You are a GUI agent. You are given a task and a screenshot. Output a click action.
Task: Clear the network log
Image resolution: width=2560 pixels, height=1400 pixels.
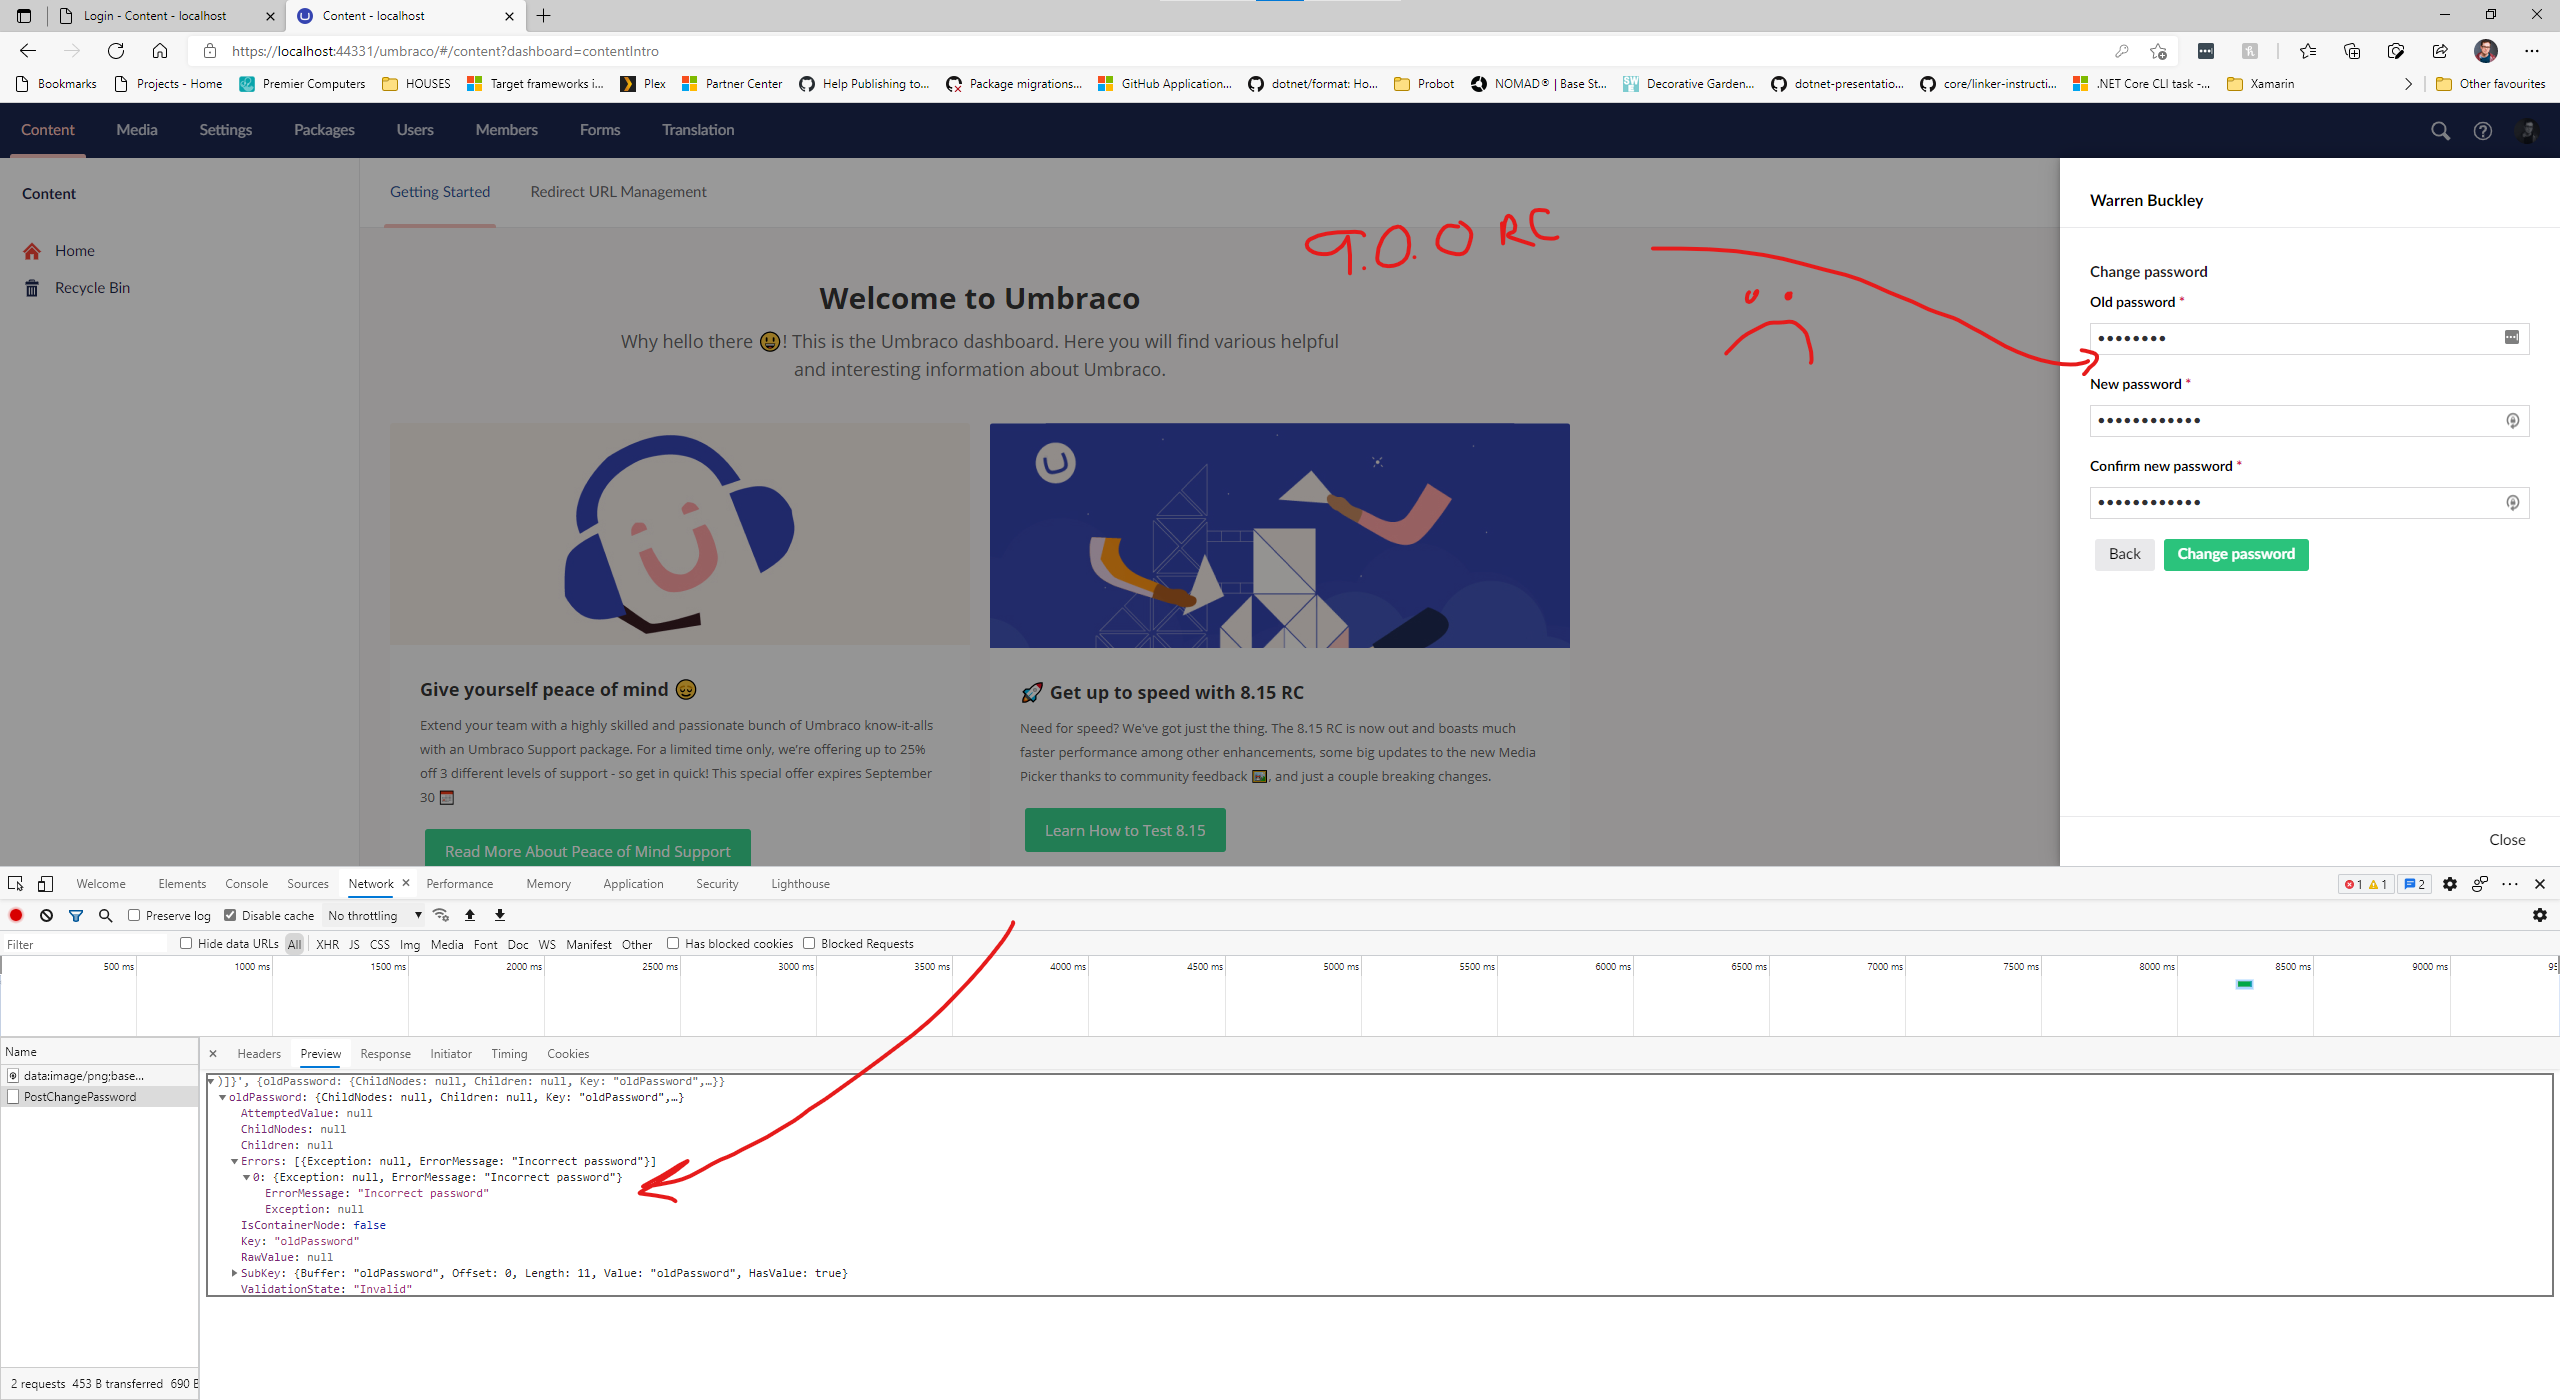click(x=46, y=915)
